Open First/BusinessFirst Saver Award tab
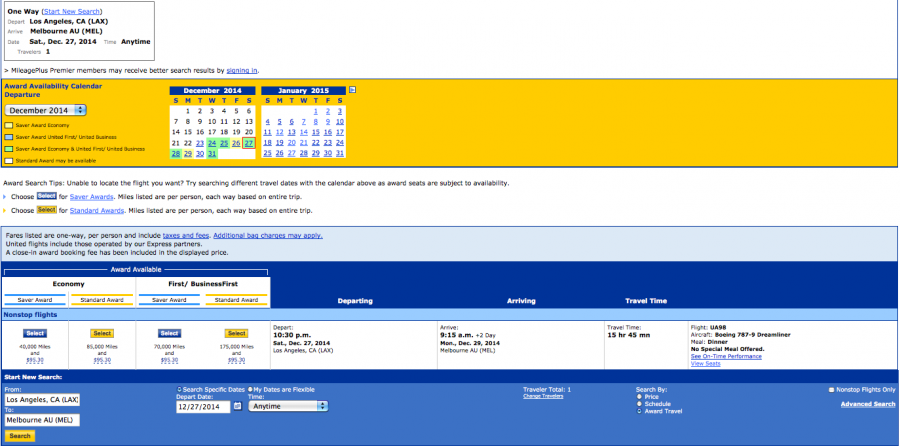Image resolution: width=900 pixels, height=446 pixels. click(x=169, y=300)
